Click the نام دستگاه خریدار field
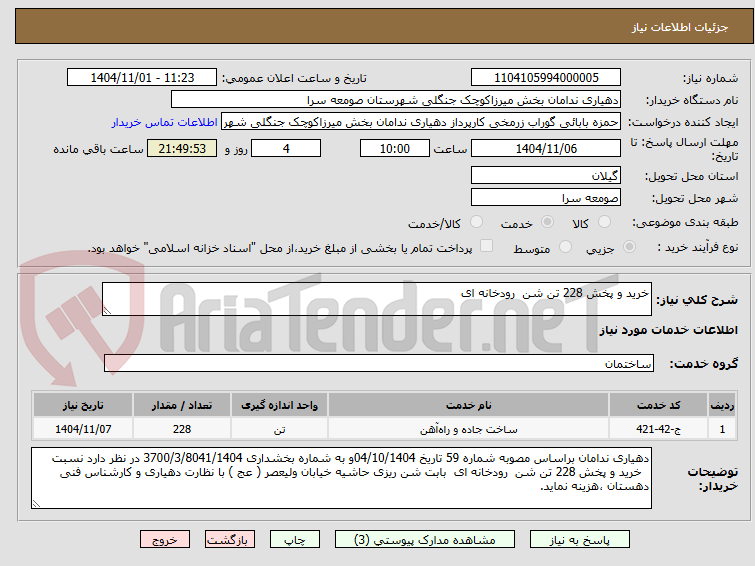The image size is (755, 566). (x=396, y=100)
